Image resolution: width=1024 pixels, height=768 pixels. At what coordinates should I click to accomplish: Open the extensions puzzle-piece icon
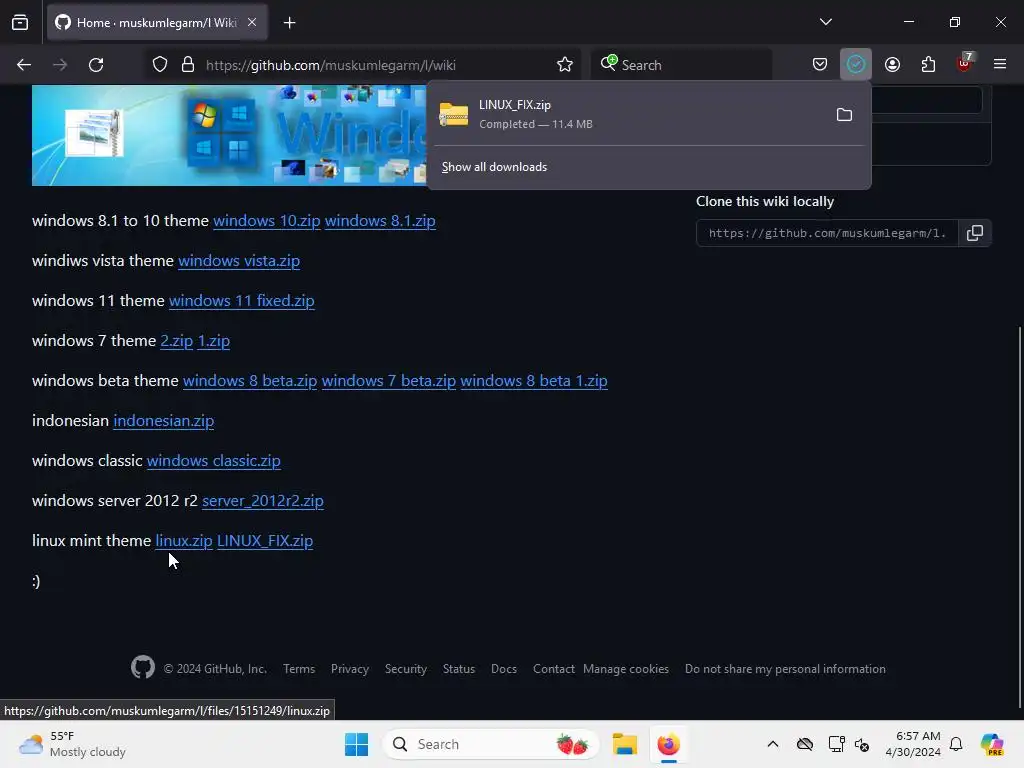(928, 65)
